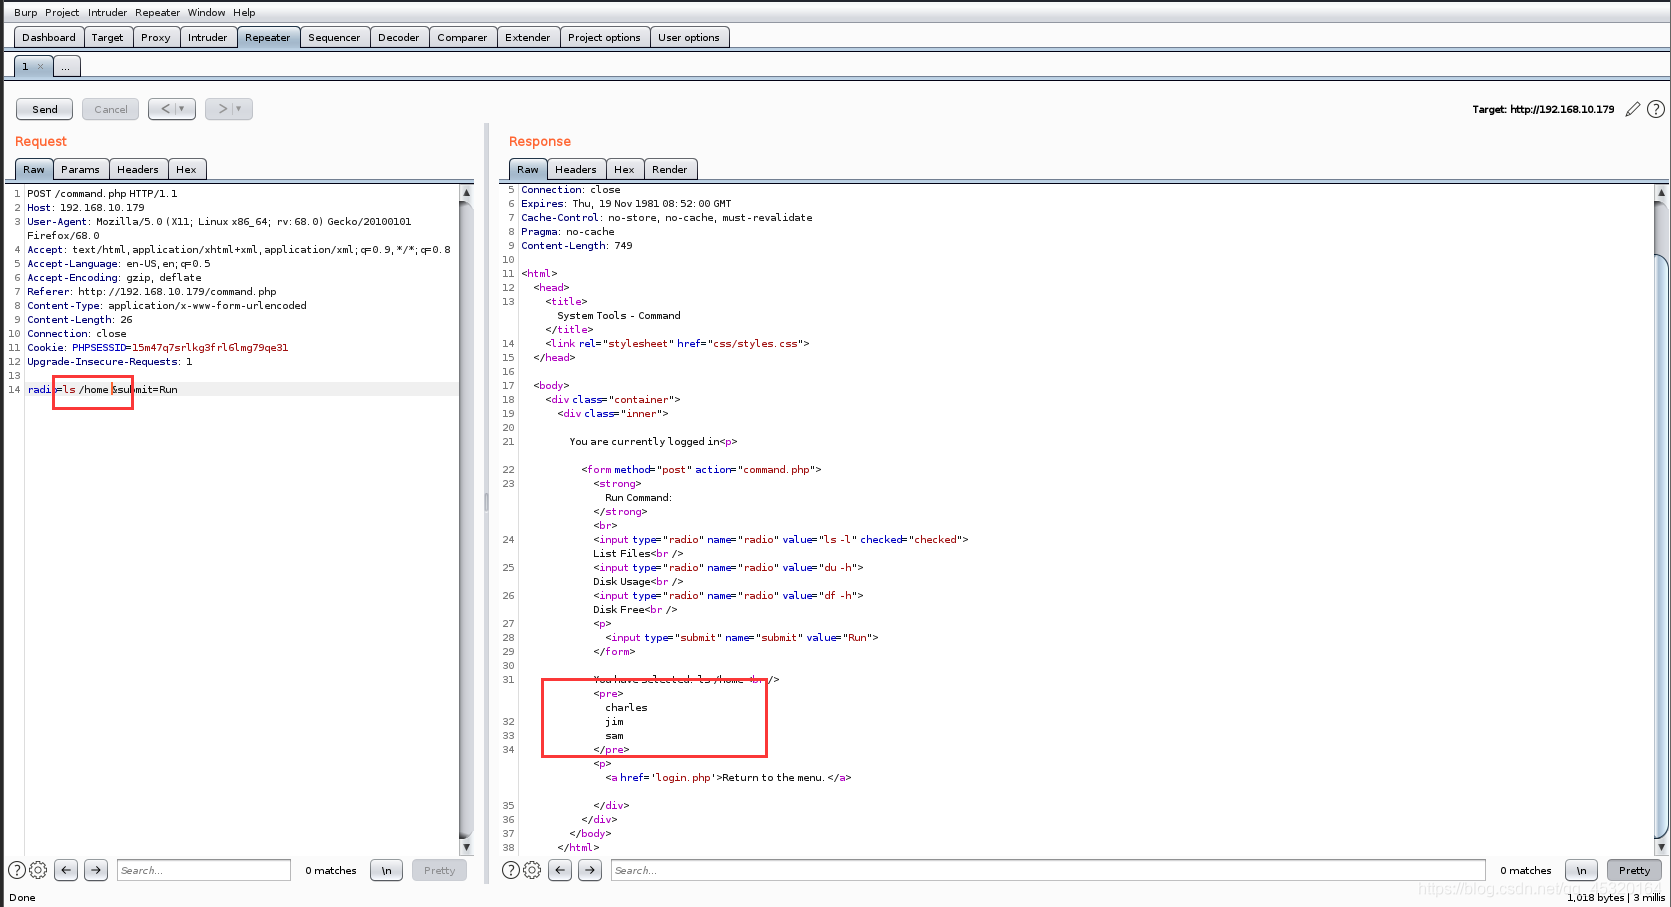The image size is (1671, 907).
Task: Open the back history dropdown button
Action: [x=172, y=109]
